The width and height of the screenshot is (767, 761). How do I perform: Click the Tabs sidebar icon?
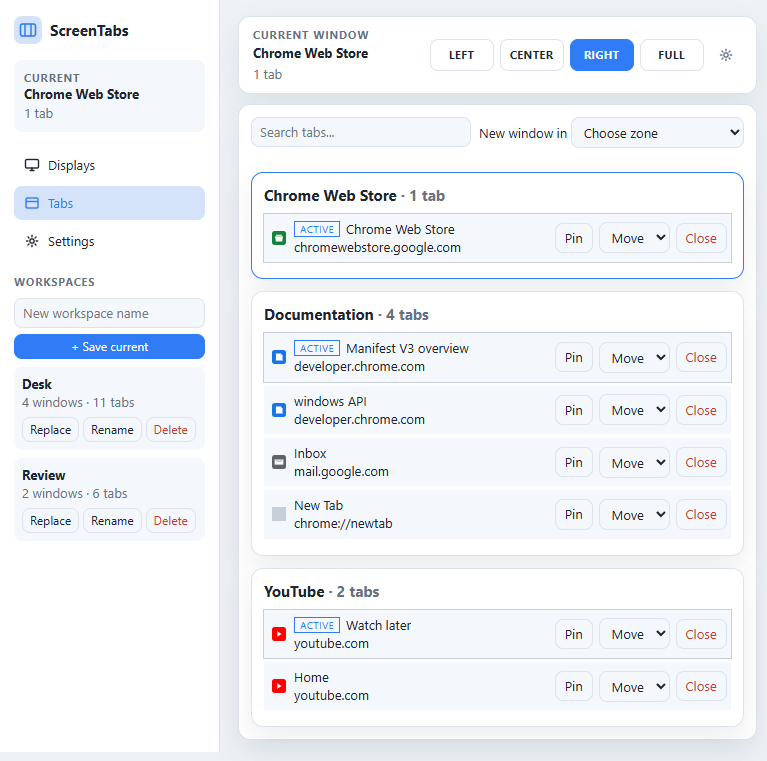tap(32, 203)
